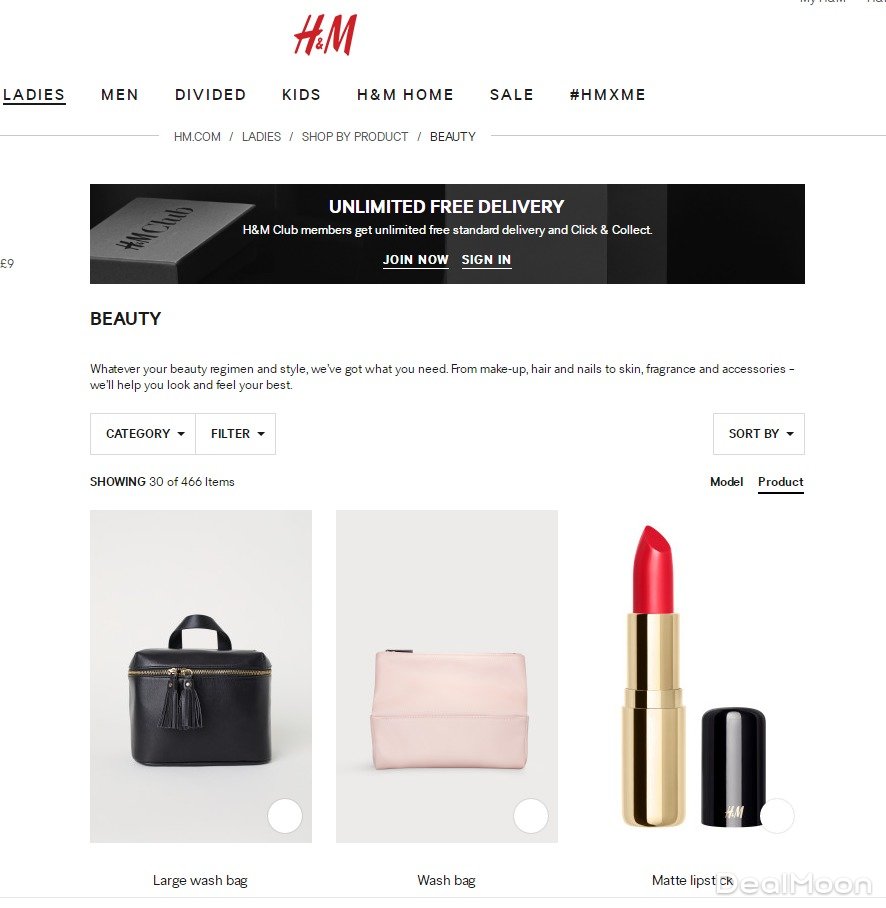The width and height of the screenshot is (886, 908).
Task: Favourite the pink Wash bag via circle icon
Action: click(530, 816)
